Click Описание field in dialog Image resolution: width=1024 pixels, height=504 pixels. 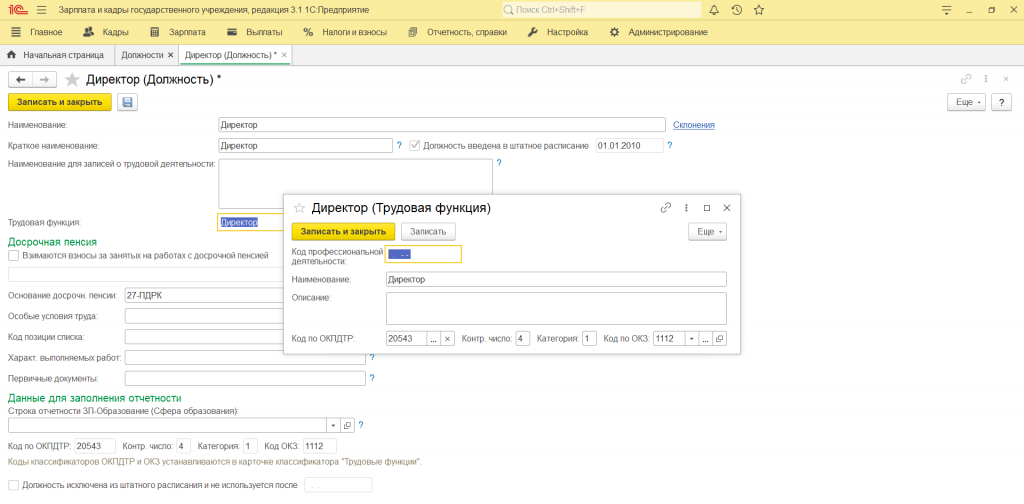point(556,308)
